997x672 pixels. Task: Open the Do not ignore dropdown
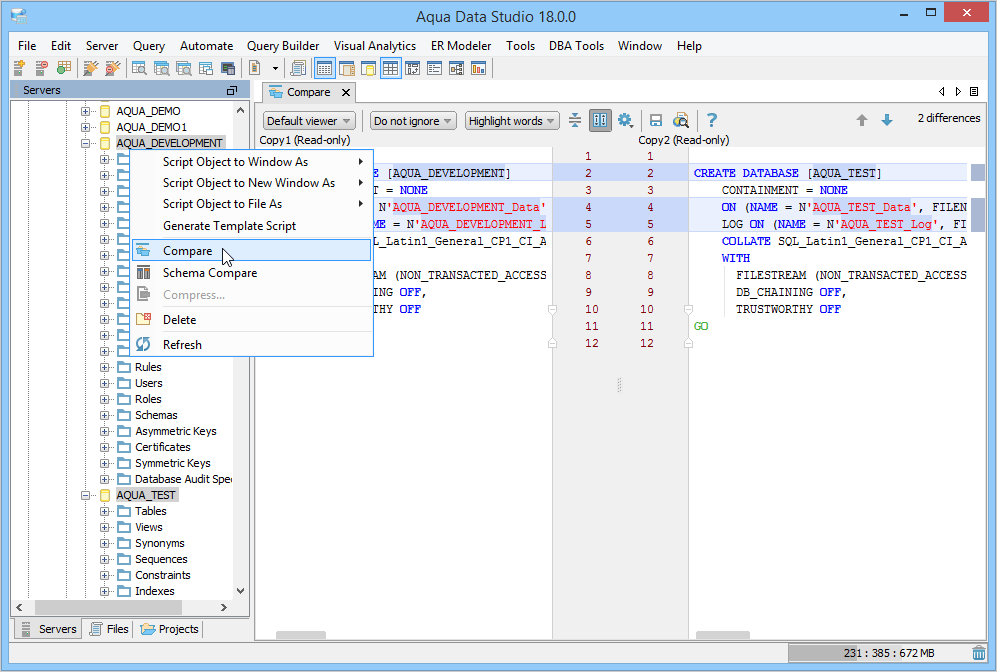pos(413,121)
